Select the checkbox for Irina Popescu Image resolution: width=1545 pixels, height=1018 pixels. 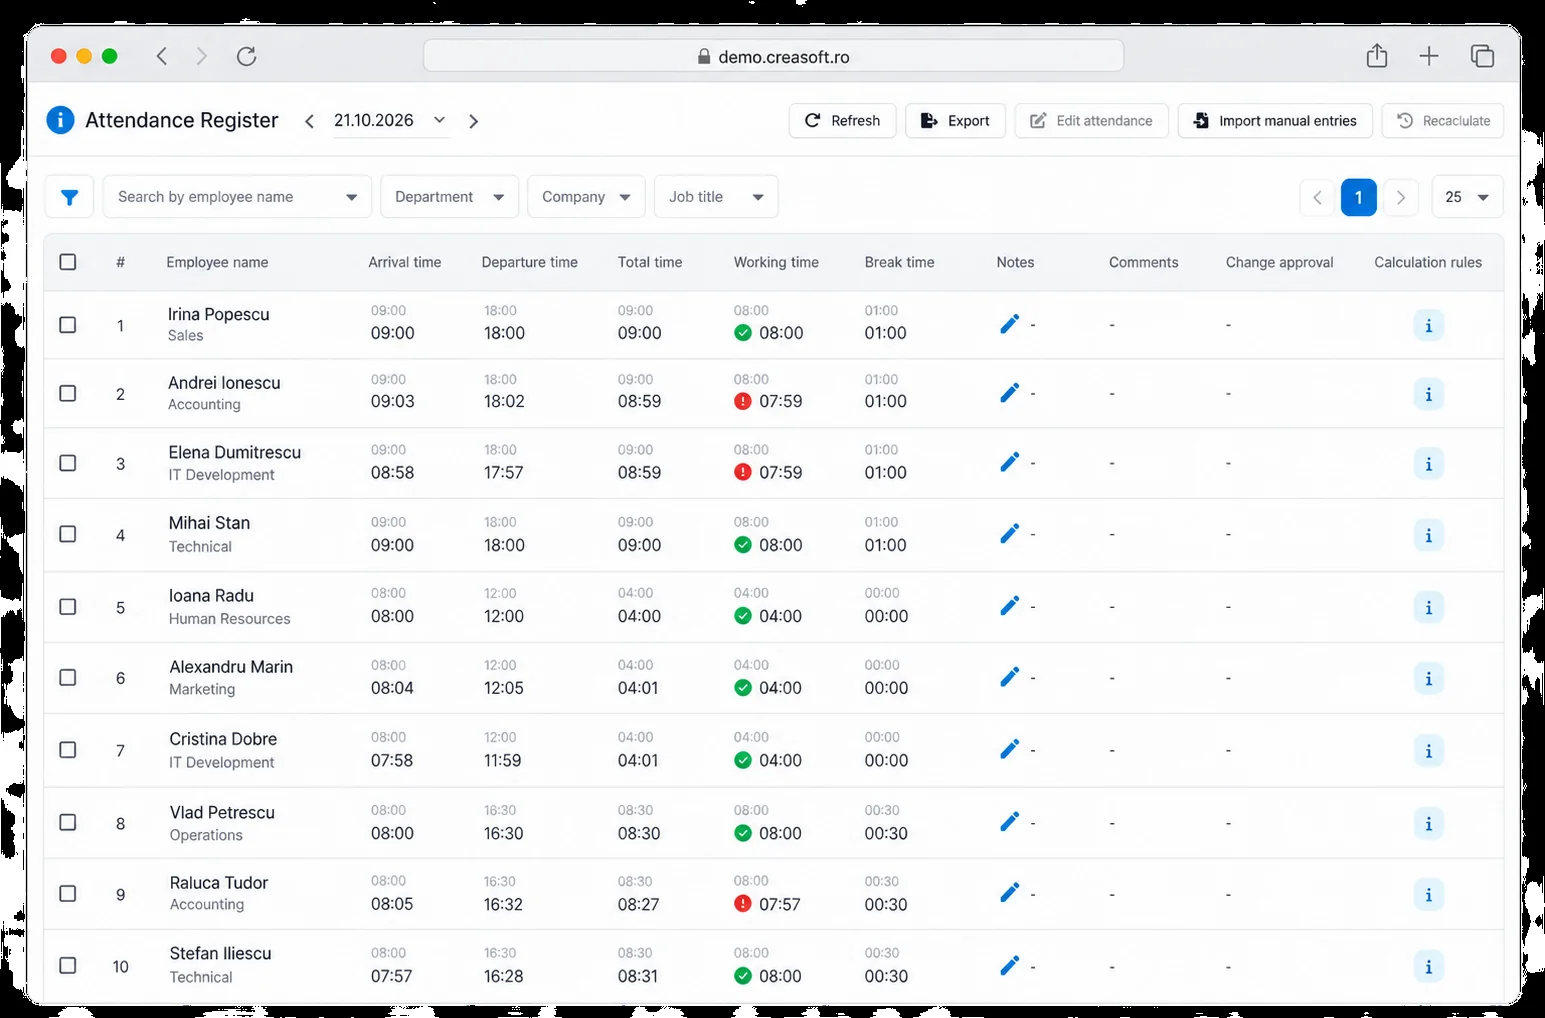pos(68,325)
